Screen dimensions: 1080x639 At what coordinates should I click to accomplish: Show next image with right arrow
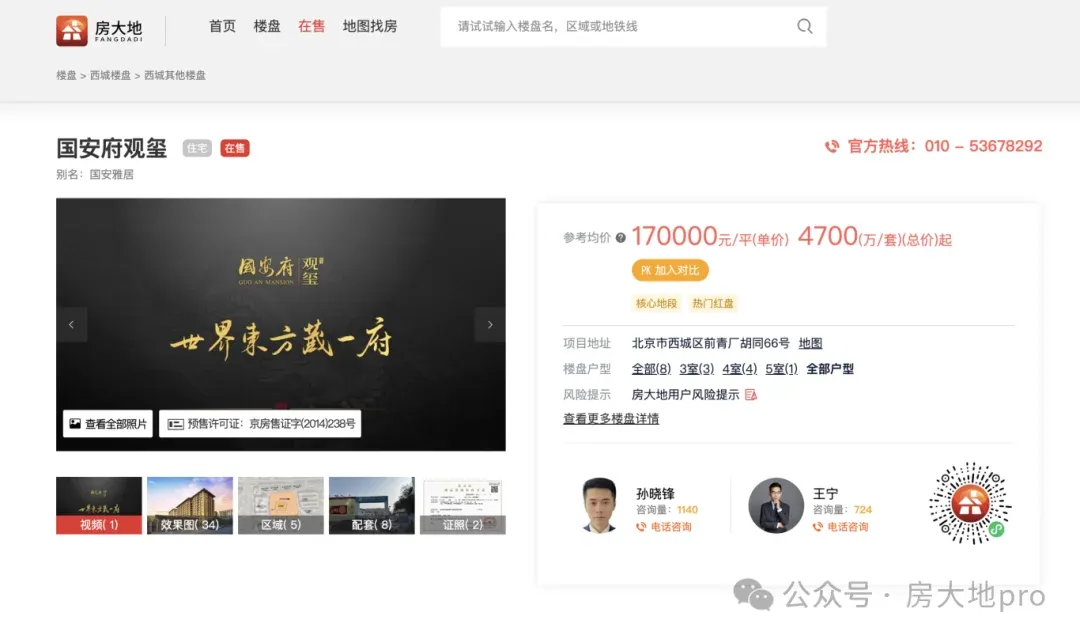point(490,324)
